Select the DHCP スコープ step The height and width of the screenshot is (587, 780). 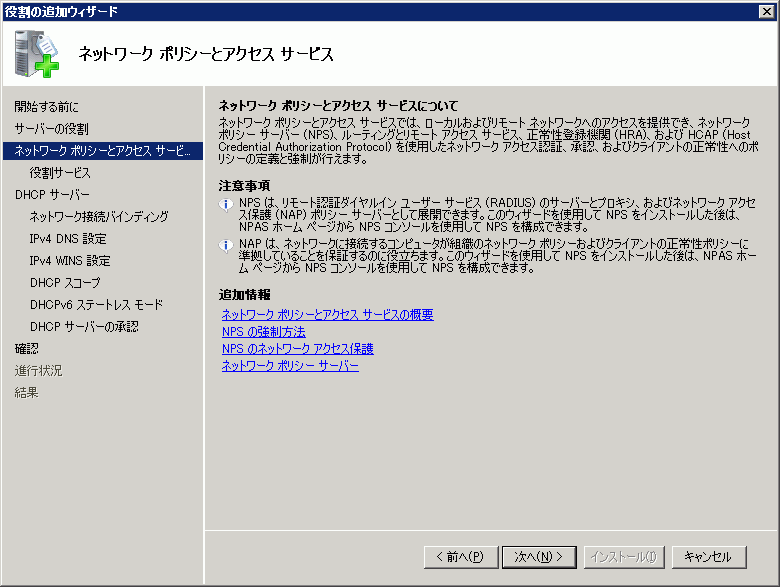click(65, 283)
